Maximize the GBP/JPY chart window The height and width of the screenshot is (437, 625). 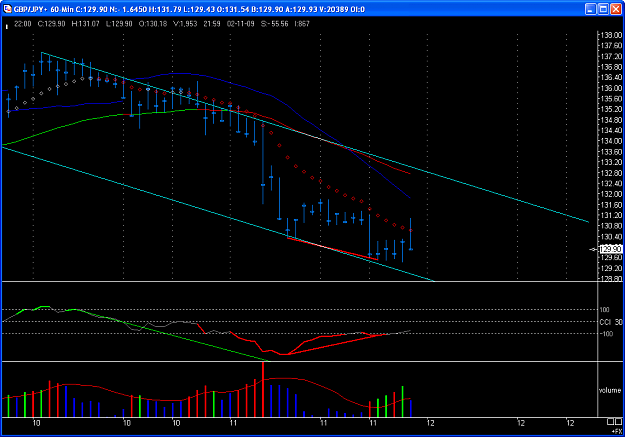pyautogui.click(x=603, y=9)
